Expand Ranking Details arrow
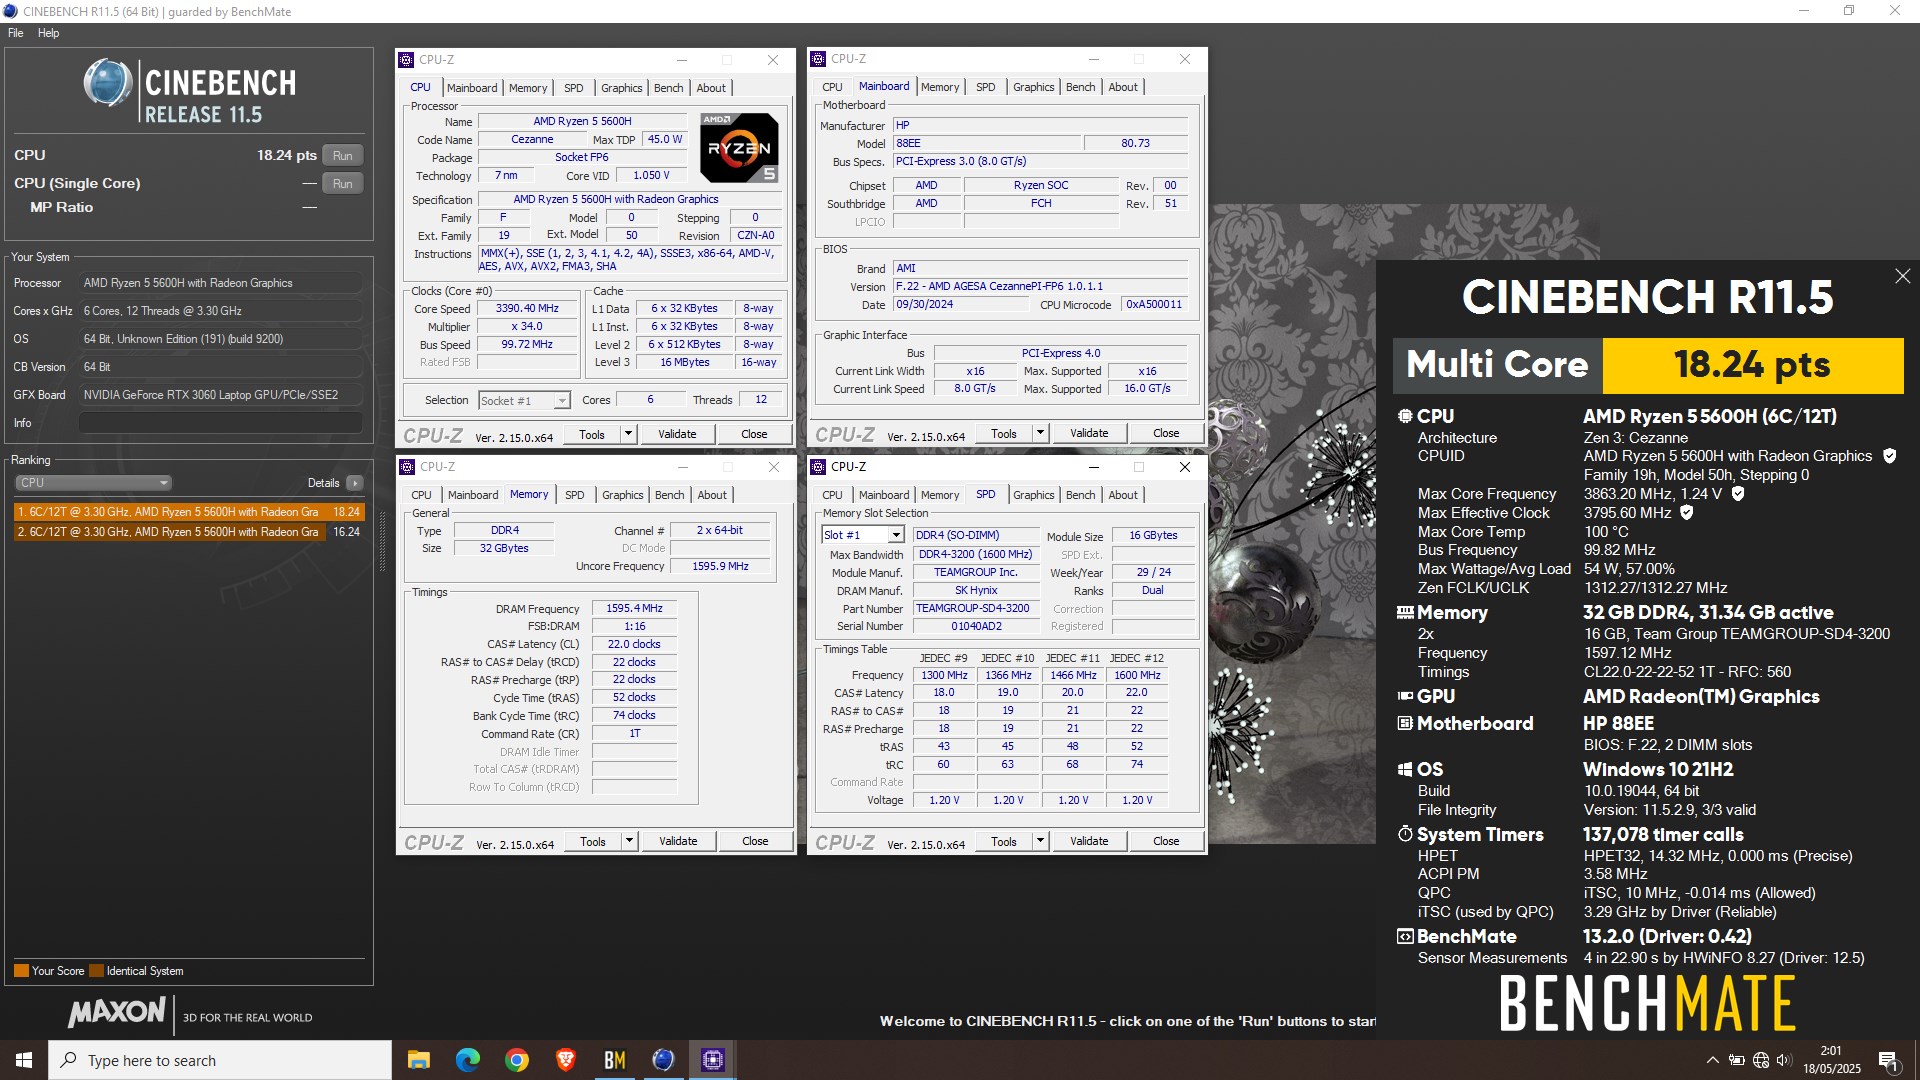 354,483
